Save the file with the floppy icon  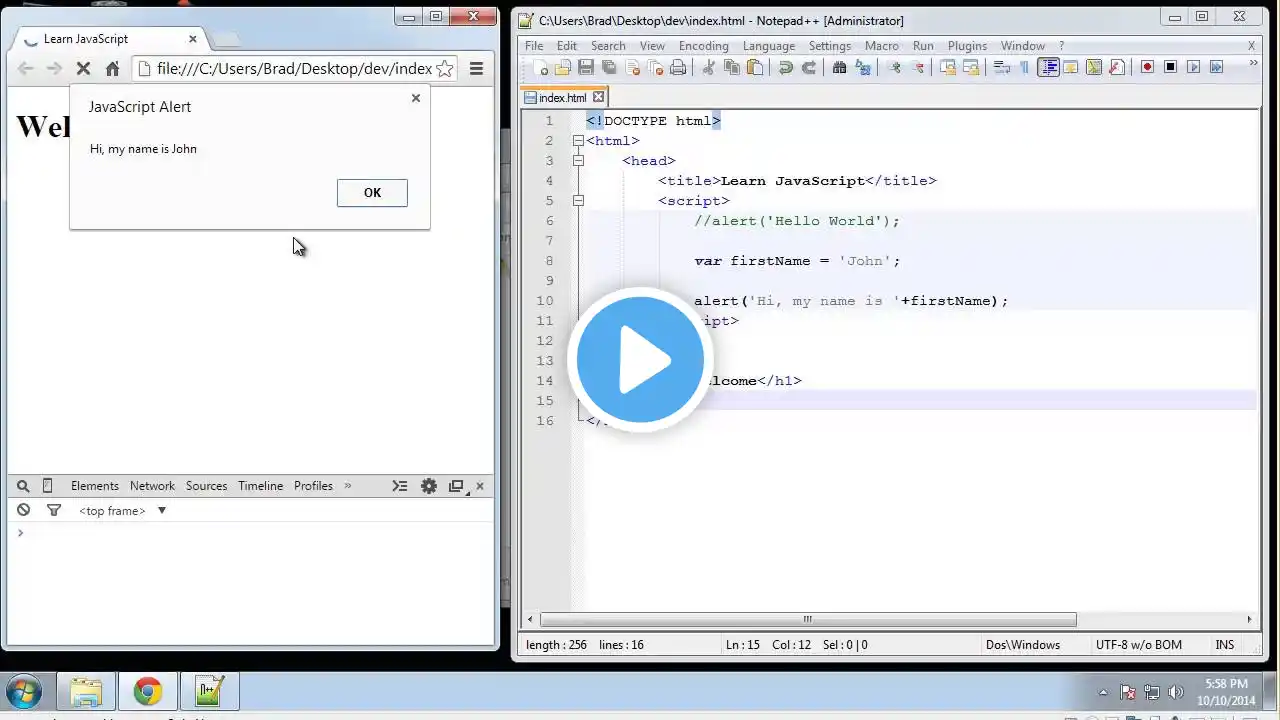pyautogui.click(x=586, y=67)
